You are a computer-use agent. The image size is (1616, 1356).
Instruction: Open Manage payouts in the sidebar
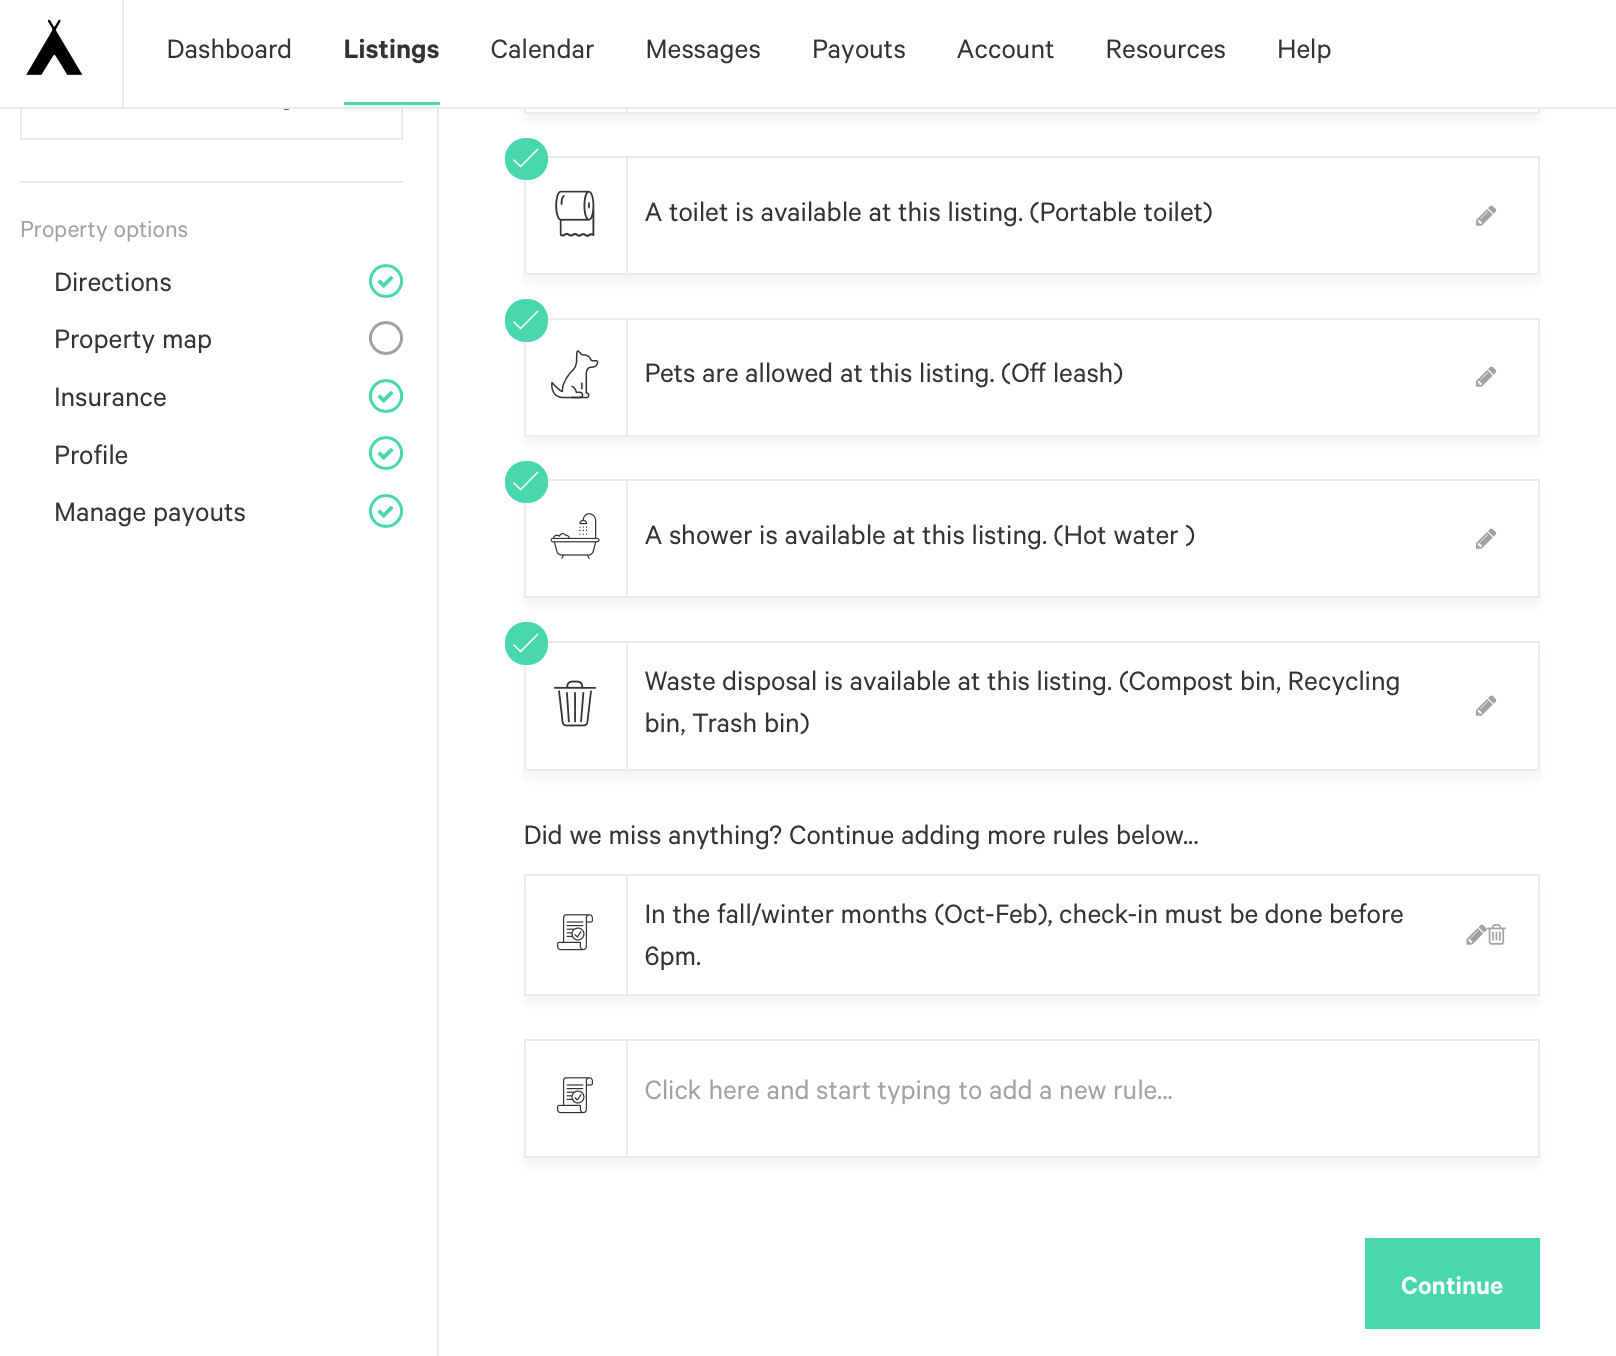150,512
